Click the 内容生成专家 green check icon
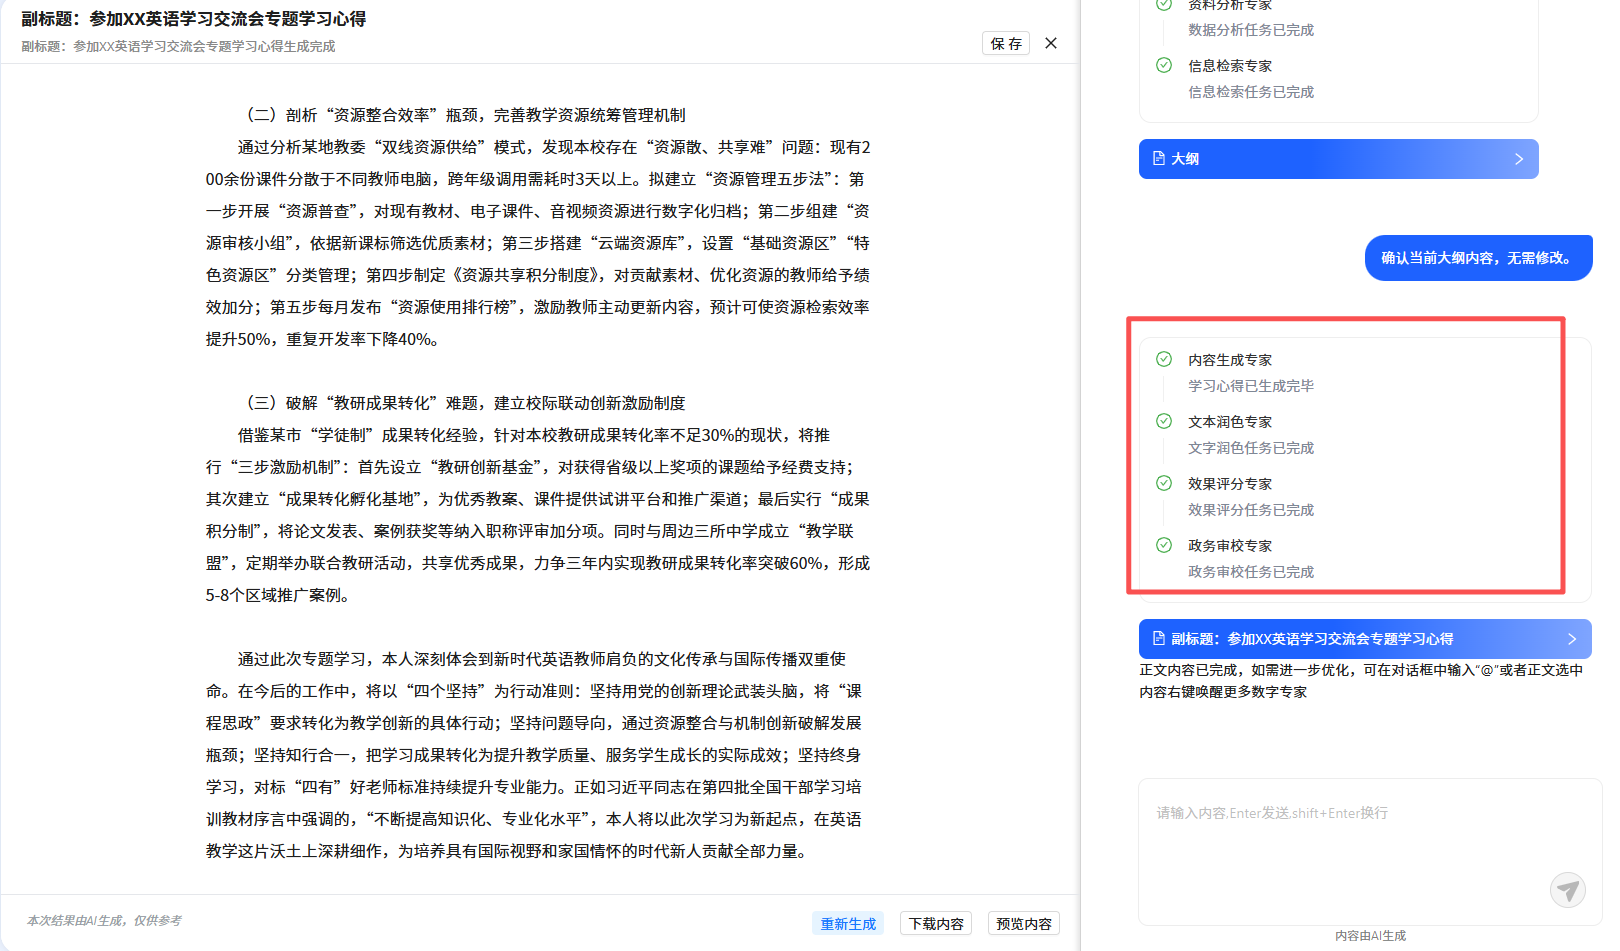Image resolution: width=1620 pixels, height=951 pixels. (x=1164, y=359)
